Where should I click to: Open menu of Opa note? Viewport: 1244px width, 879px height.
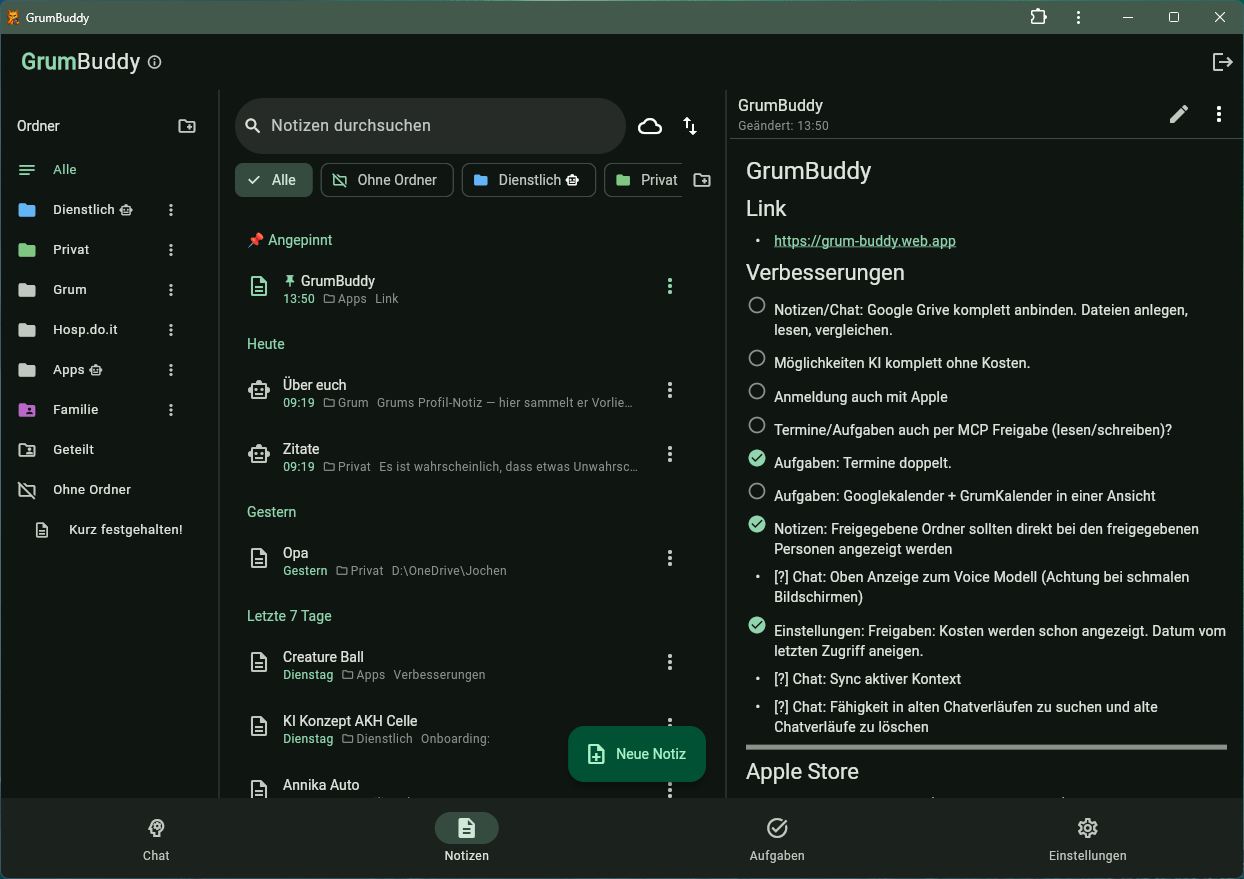670,558
